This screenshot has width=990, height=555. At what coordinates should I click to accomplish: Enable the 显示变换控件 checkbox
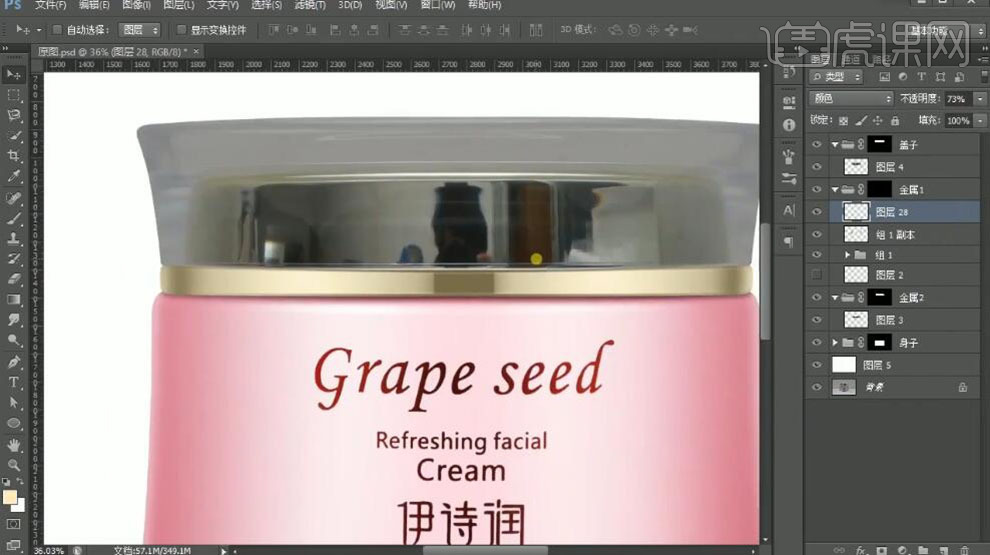coord(181,30)
